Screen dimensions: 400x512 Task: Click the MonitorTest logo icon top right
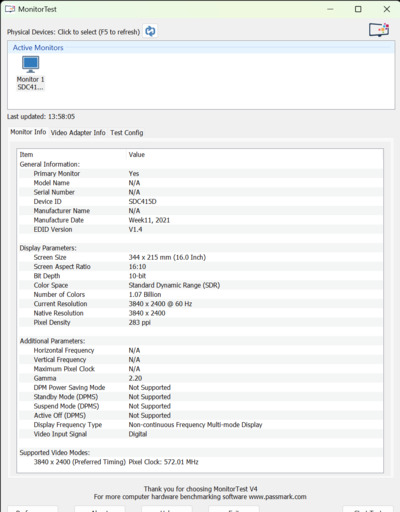379,30
